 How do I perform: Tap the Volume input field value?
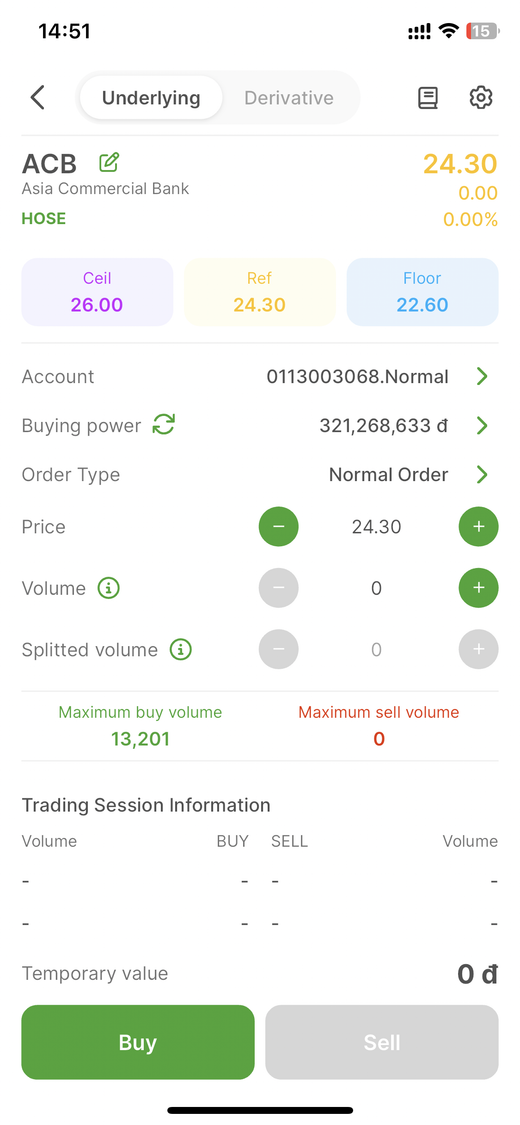[x=377, y=588]
